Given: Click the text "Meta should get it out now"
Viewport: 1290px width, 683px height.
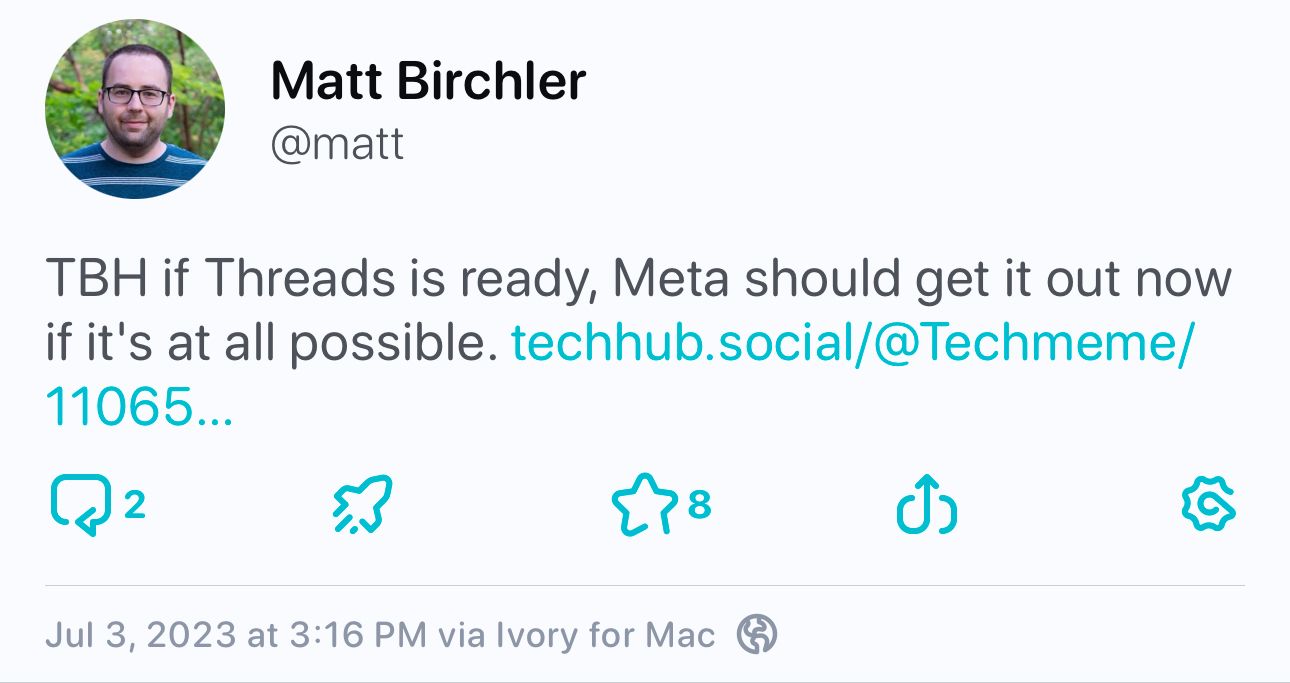Looking at the screenshot, I should 921,280.
